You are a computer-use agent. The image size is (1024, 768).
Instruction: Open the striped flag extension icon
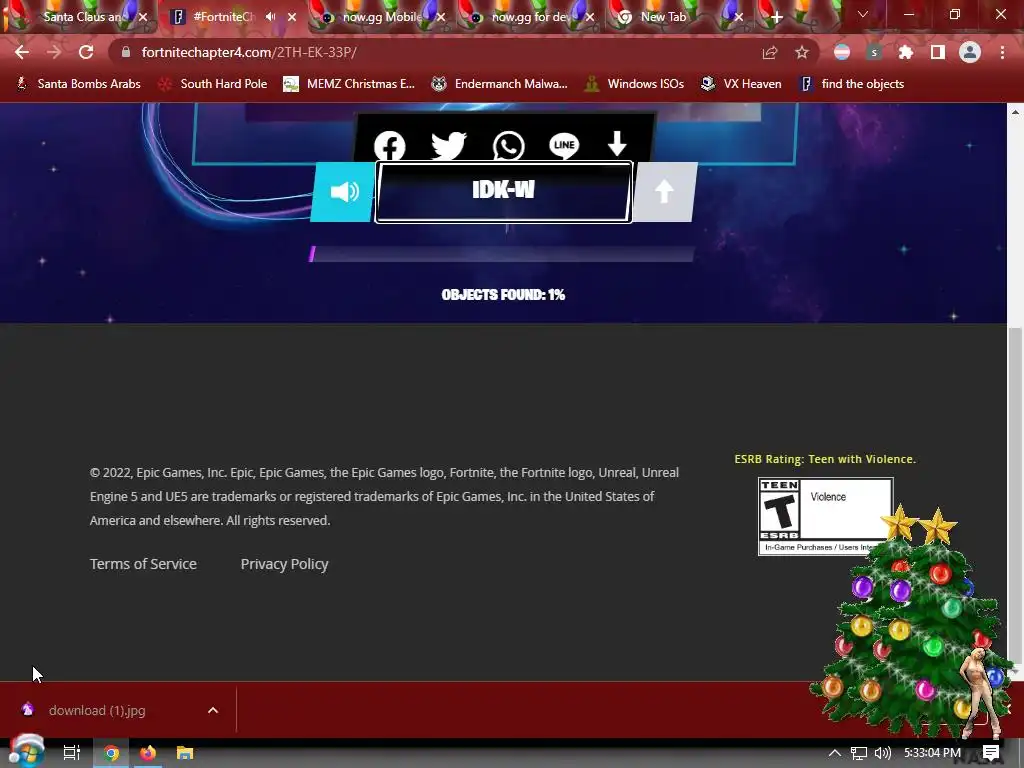842,52
